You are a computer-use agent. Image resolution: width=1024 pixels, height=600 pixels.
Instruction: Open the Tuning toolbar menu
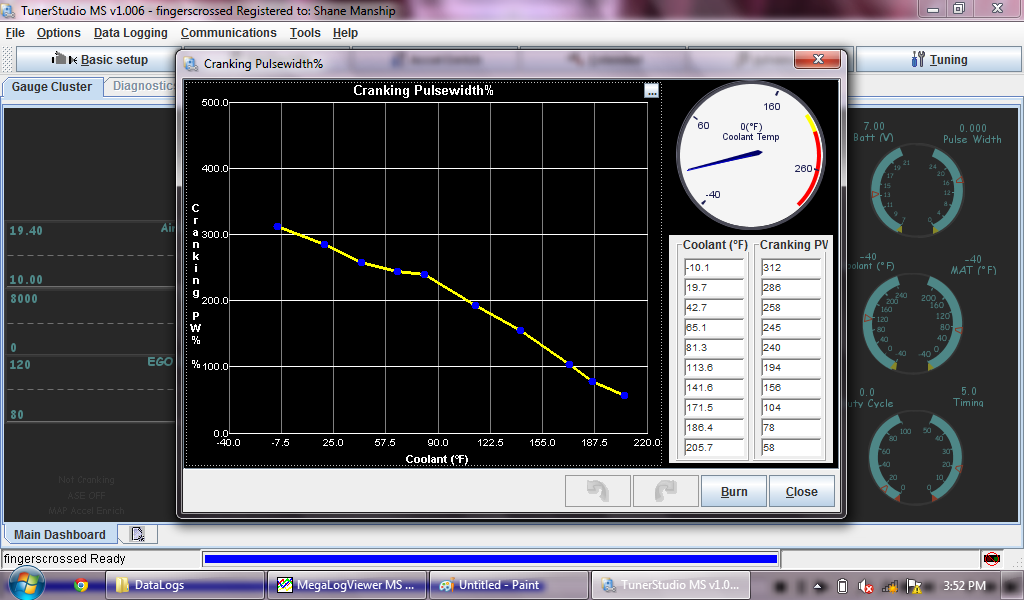coord(938,60)
